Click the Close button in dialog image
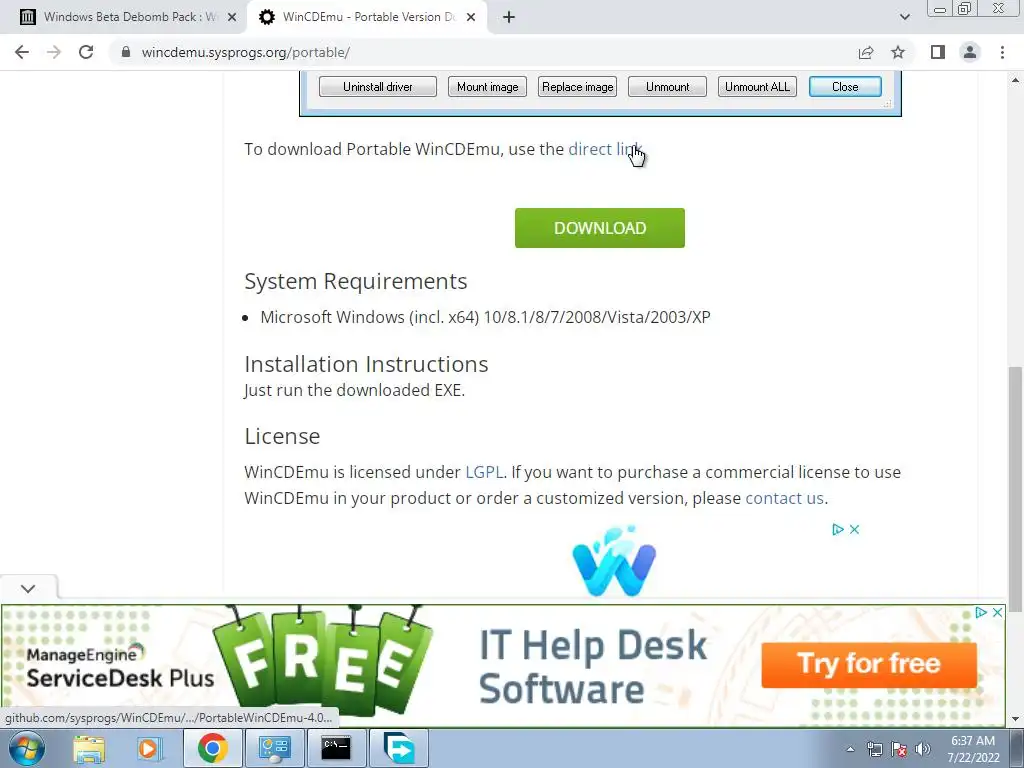 [x=845, y=87]
